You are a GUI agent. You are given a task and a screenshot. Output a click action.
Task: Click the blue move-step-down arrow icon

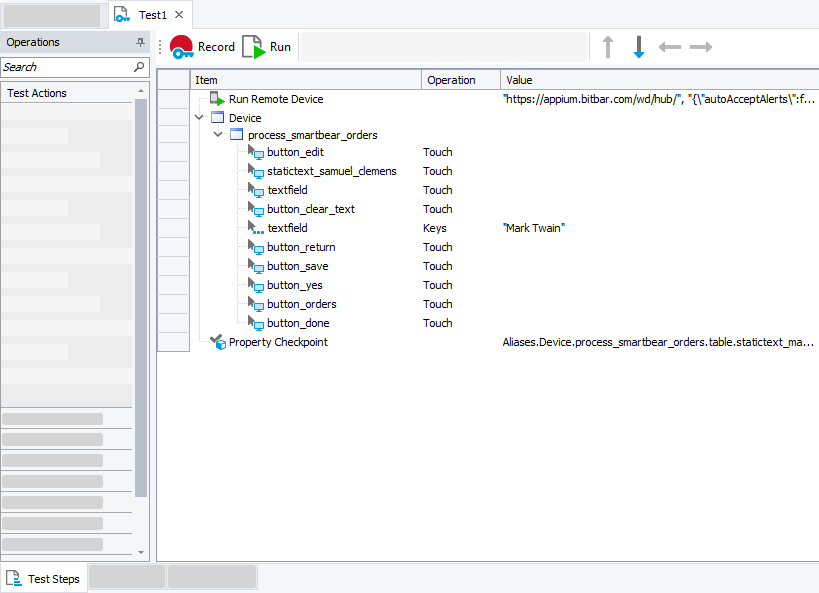639,46
